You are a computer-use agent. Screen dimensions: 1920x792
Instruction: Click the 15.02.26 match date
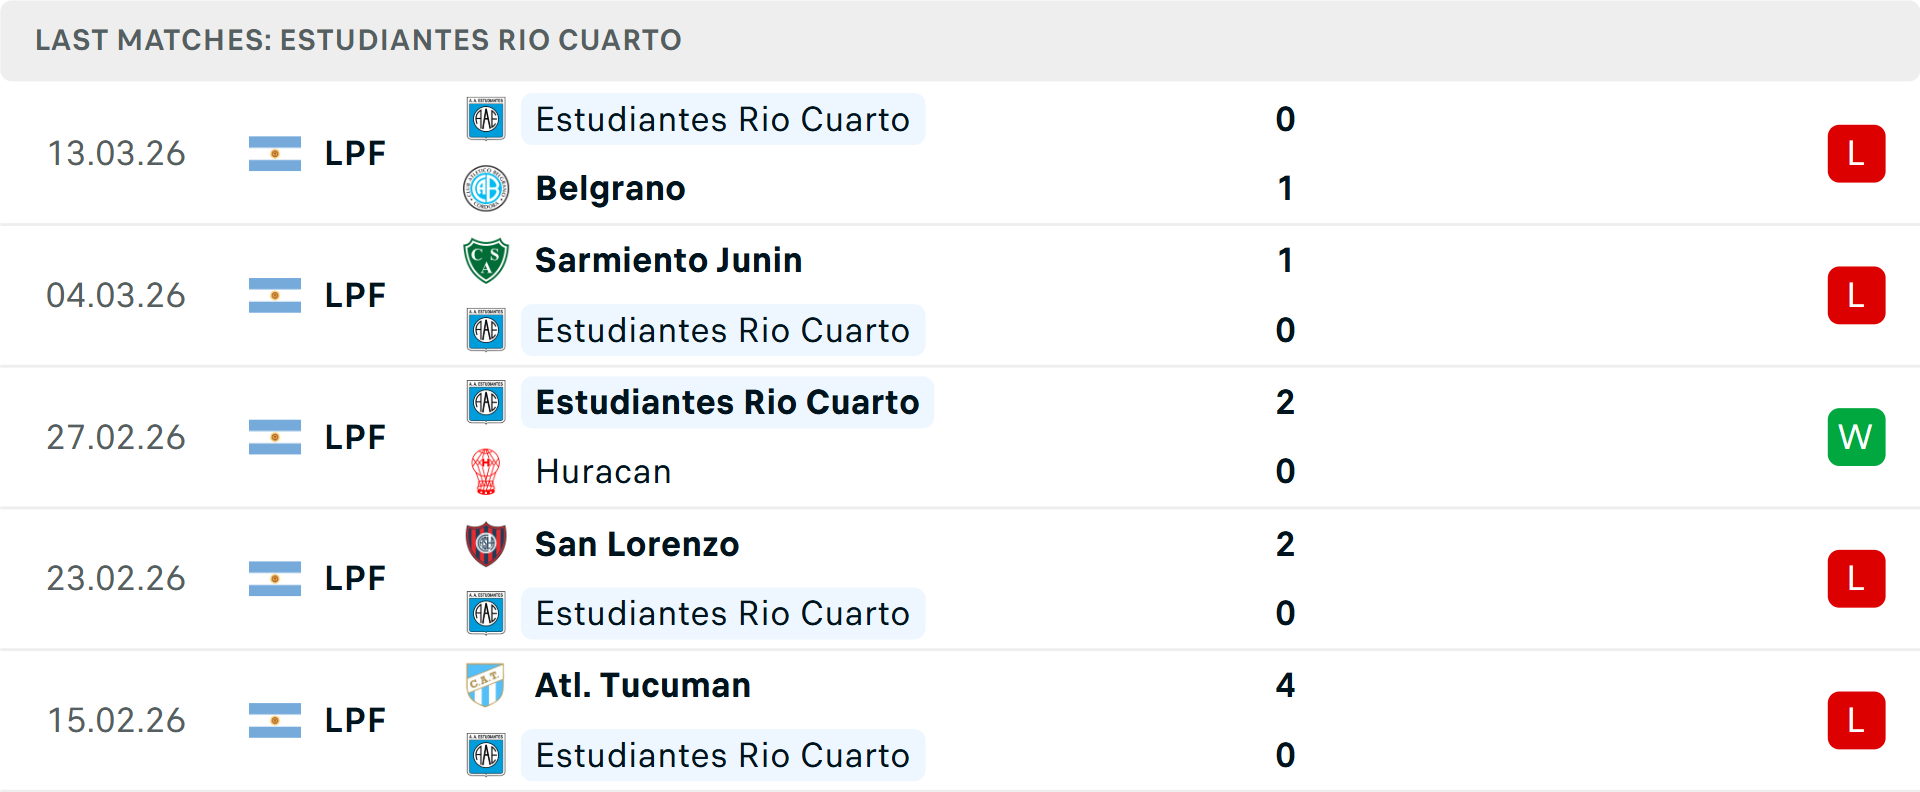(x=116, y=720)
